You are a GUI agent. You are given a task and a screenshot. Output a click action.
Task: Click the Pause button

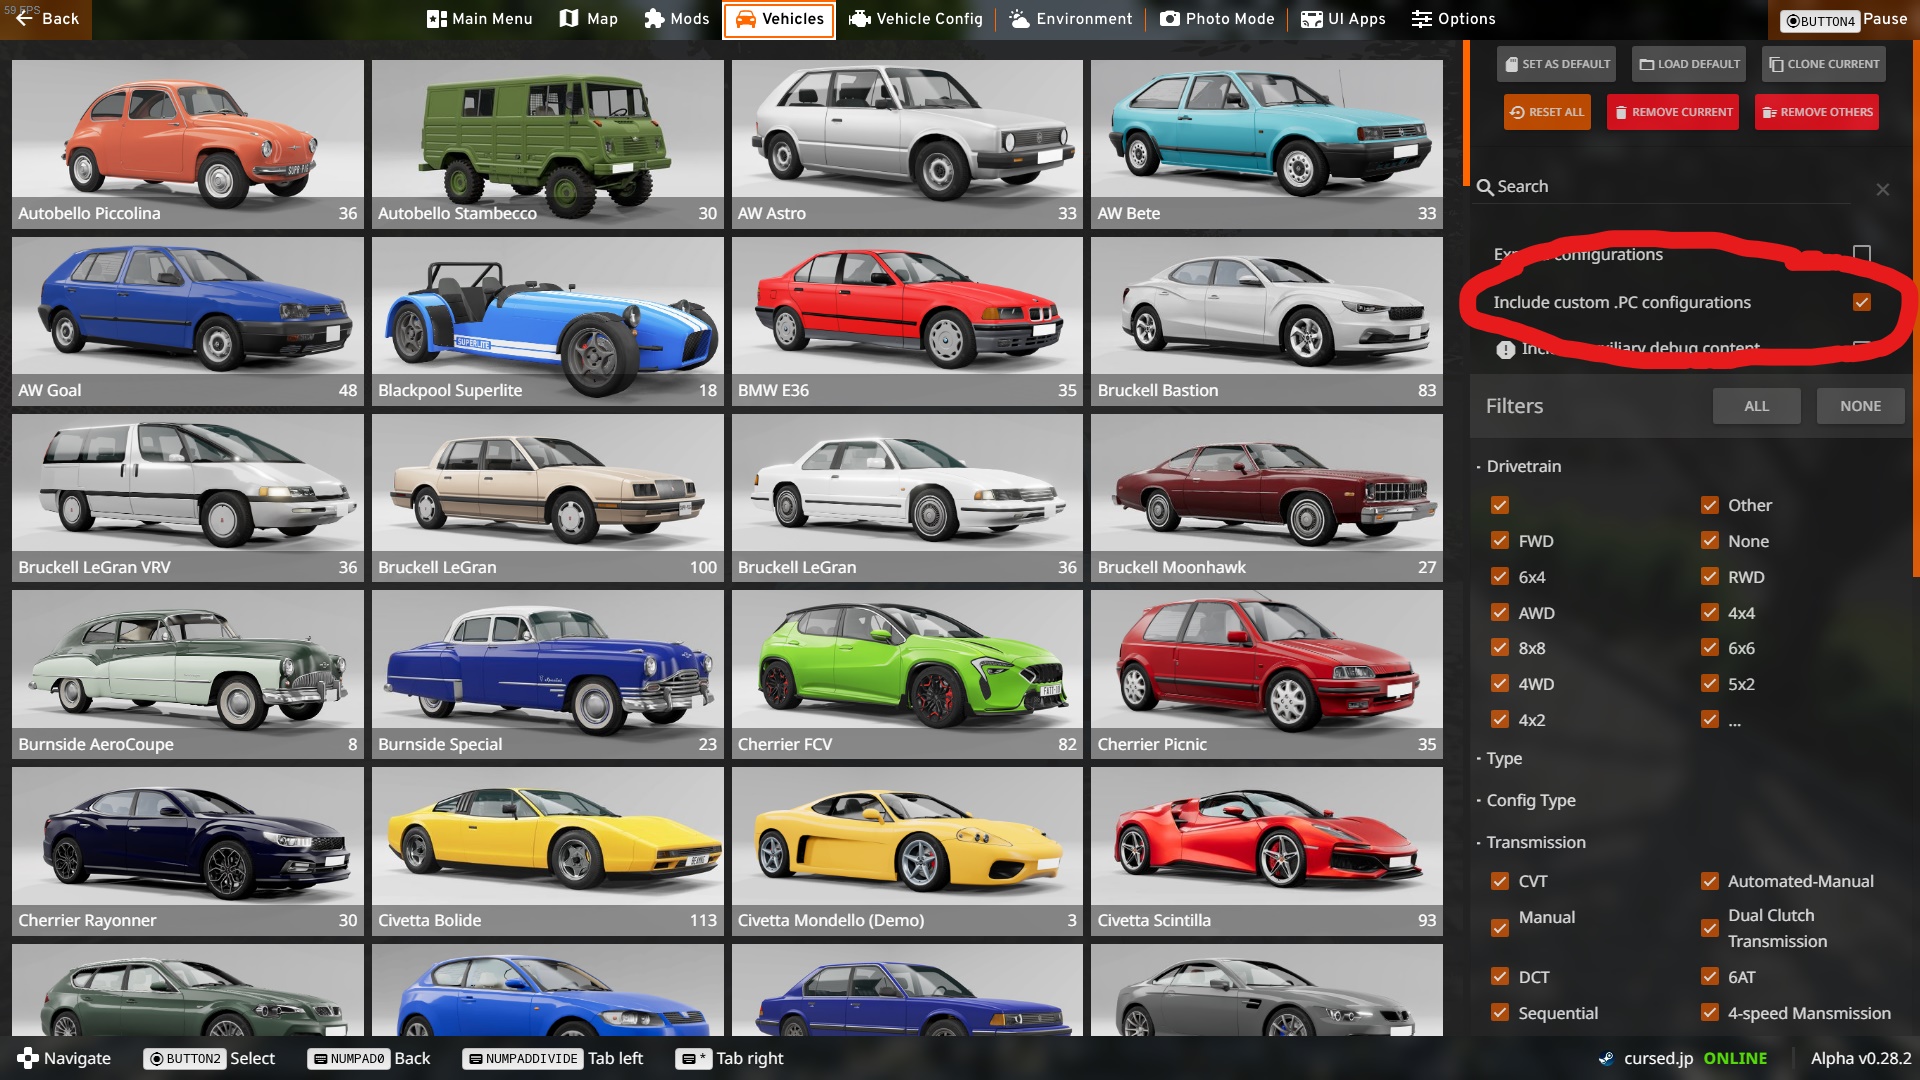point(1844,19)
